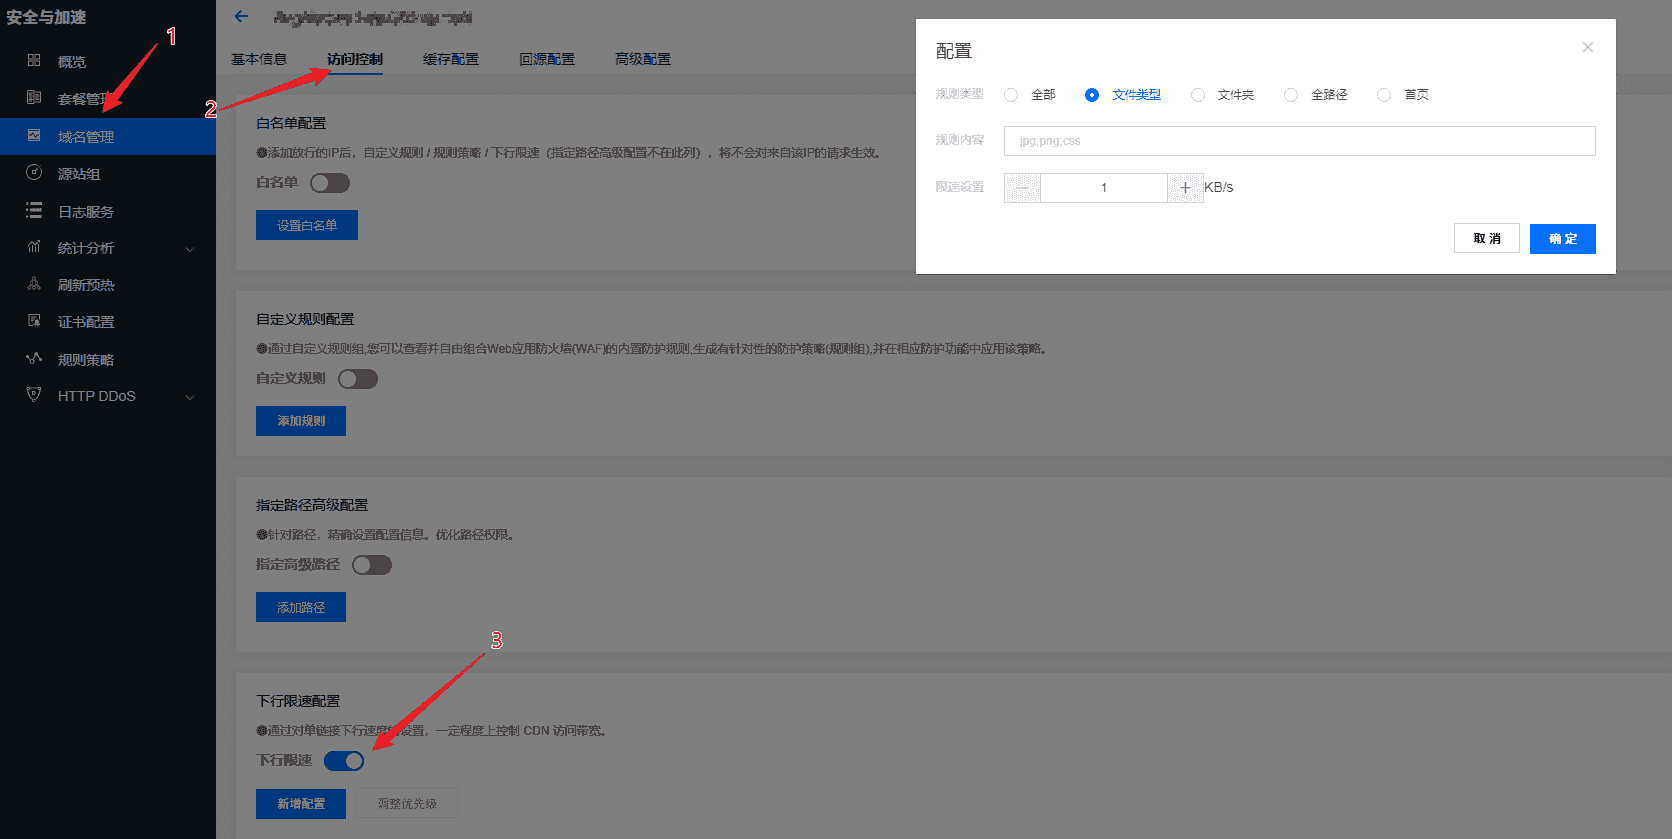Enable the 白名单 toggle switch
Viewport: 1672px width, 839px height.
(x=329, y=183)
